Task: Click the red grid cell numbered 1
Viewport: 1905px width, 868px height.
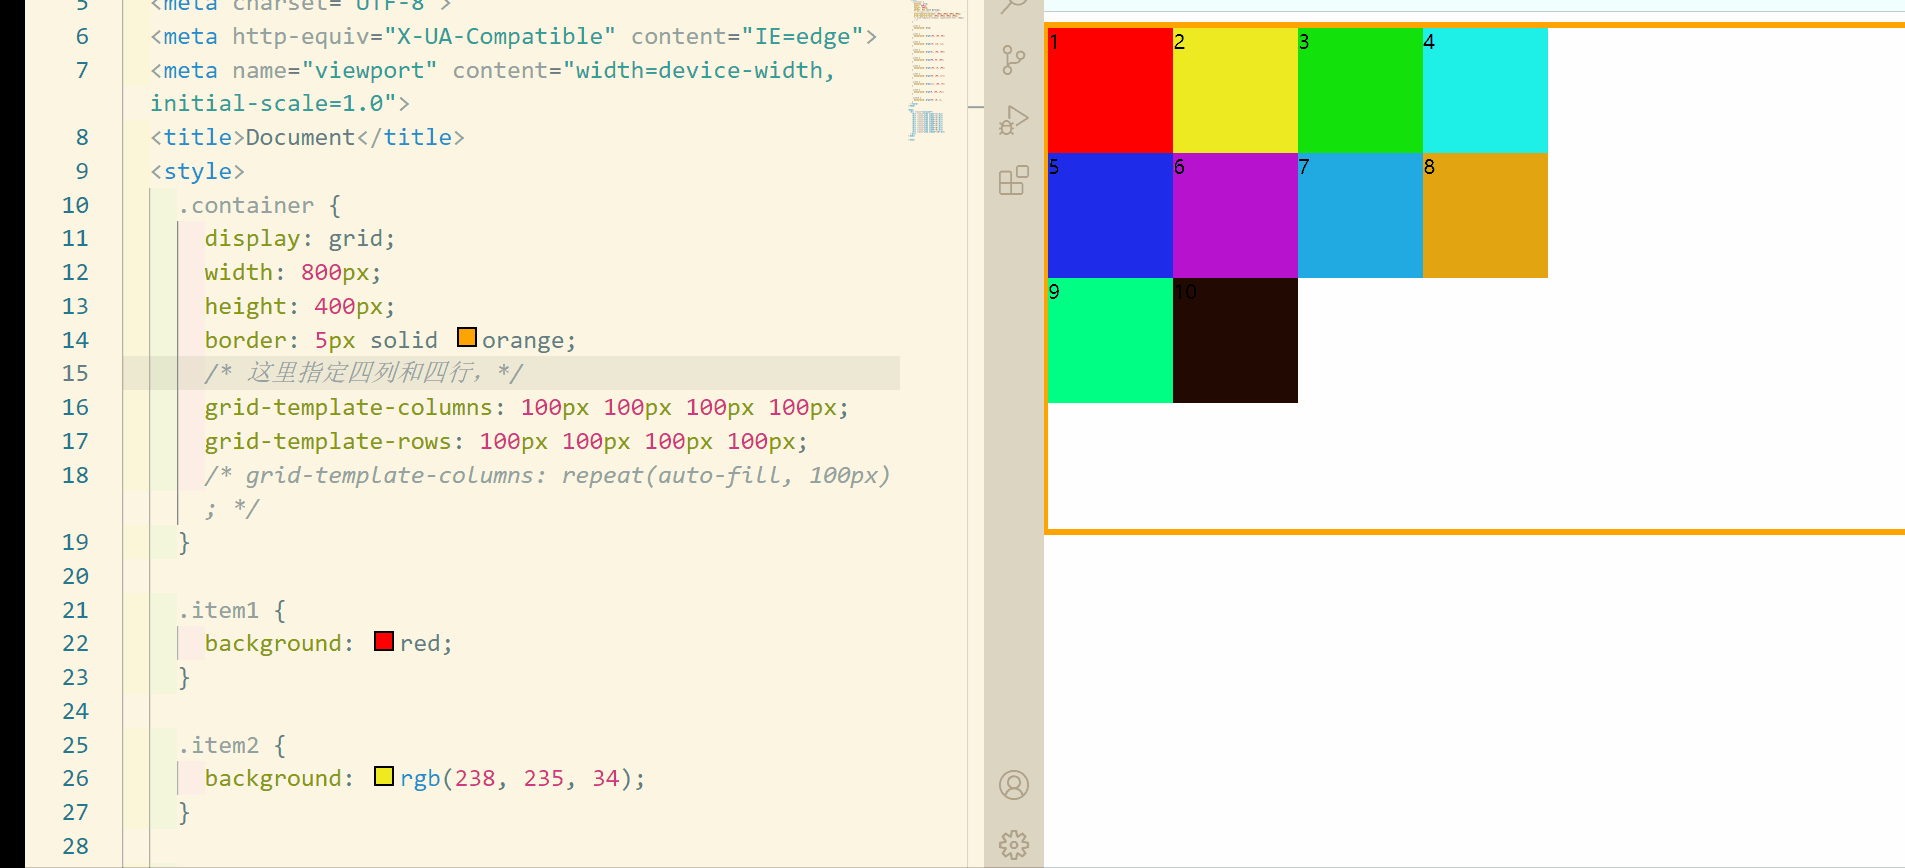Action: pos(1110,90)
